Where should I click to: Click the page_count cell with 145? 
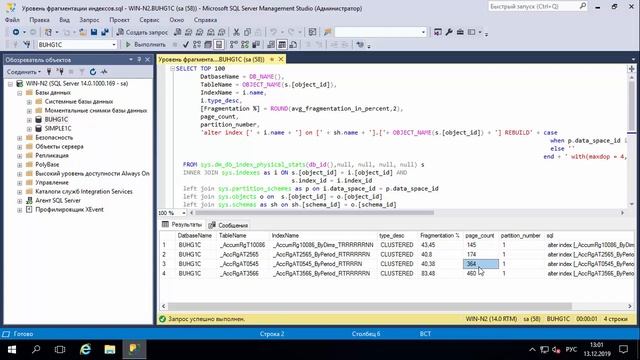coord(481,245)
